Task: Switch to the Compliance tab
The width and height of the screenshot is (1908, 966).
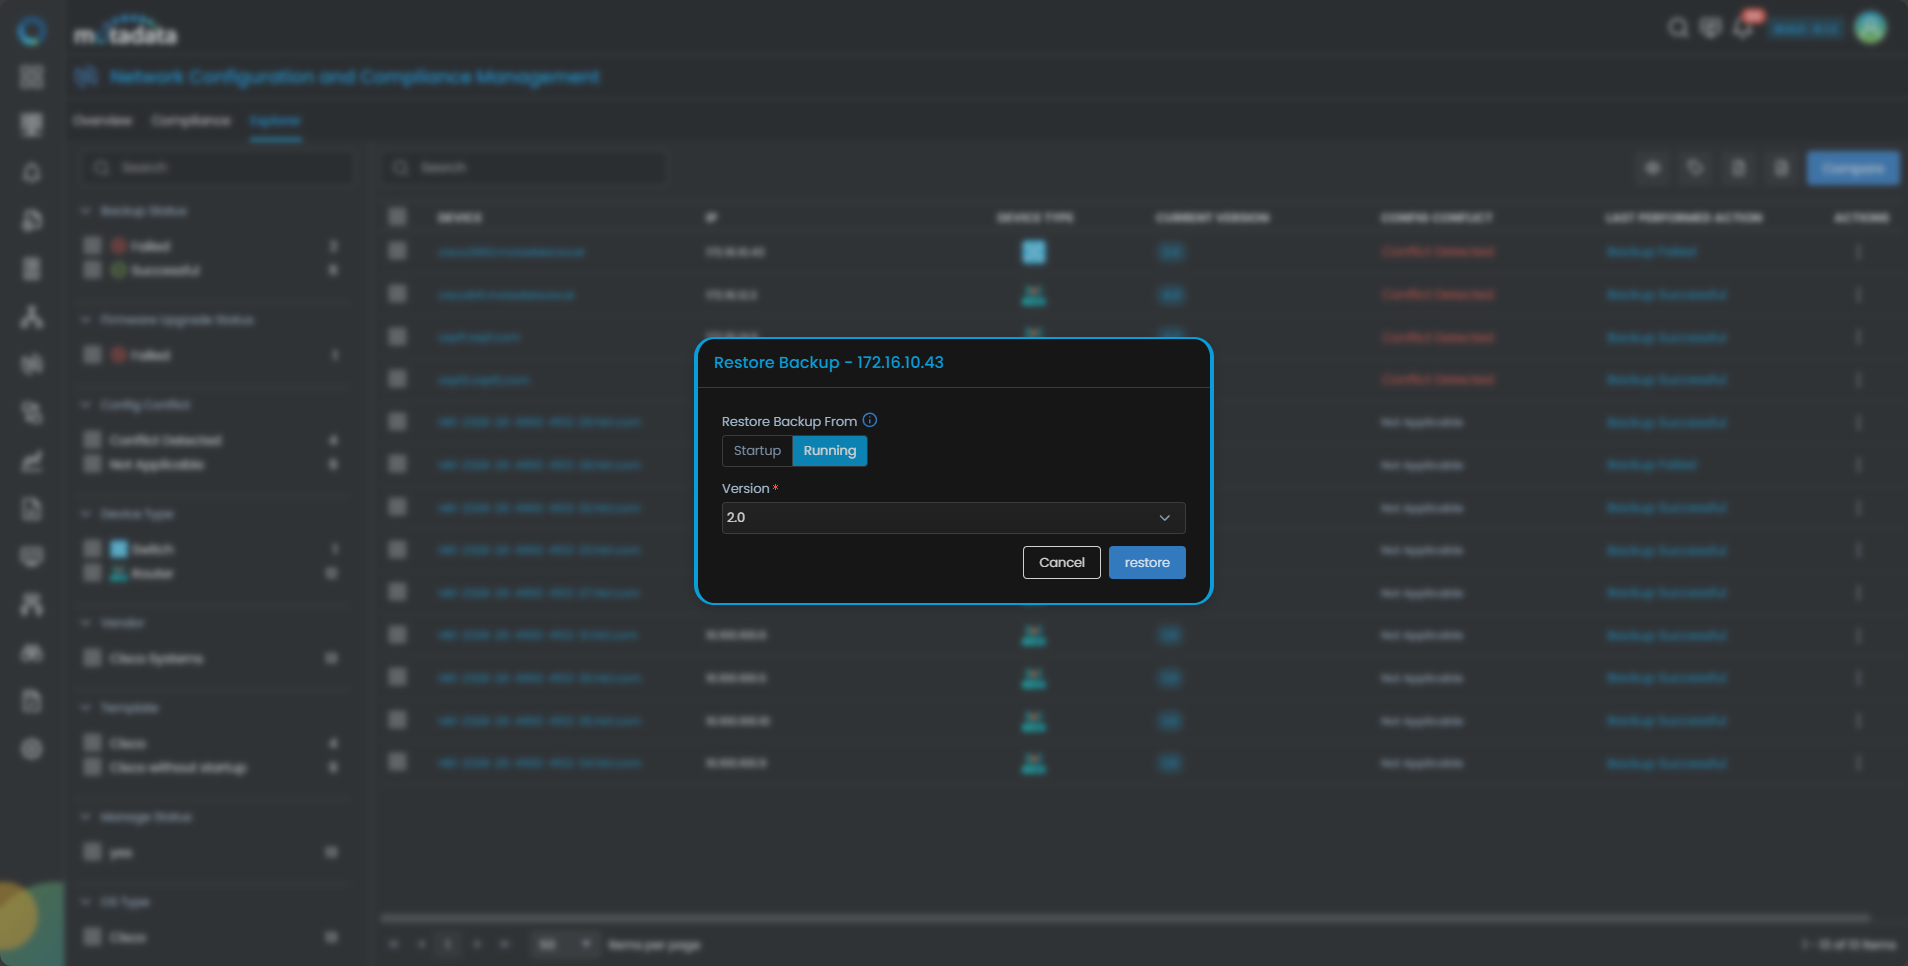Action: click(x=190, y=121)
